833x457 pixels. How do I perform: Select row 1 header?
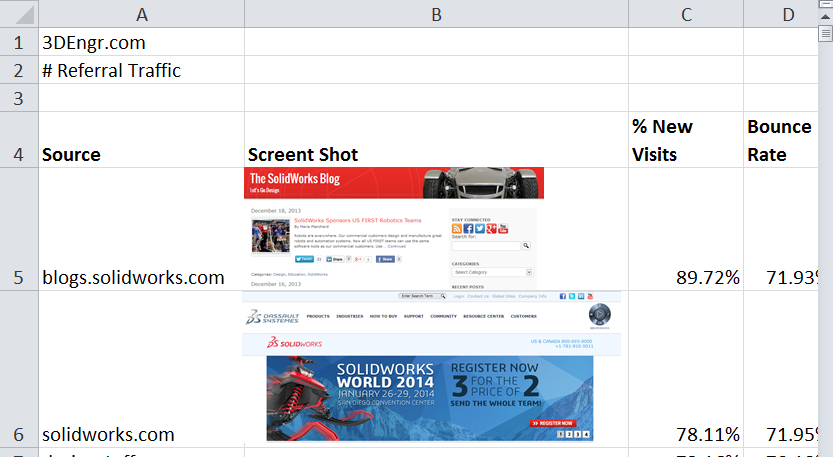click(19, 42)
